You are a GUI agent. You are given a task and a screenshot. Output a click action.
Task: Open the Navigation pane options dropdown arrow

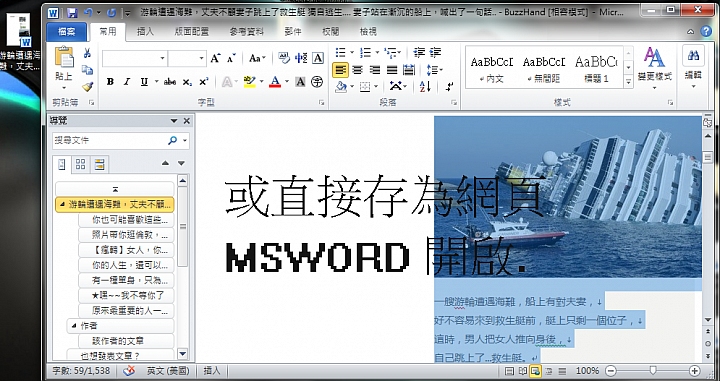coord(174,121)
